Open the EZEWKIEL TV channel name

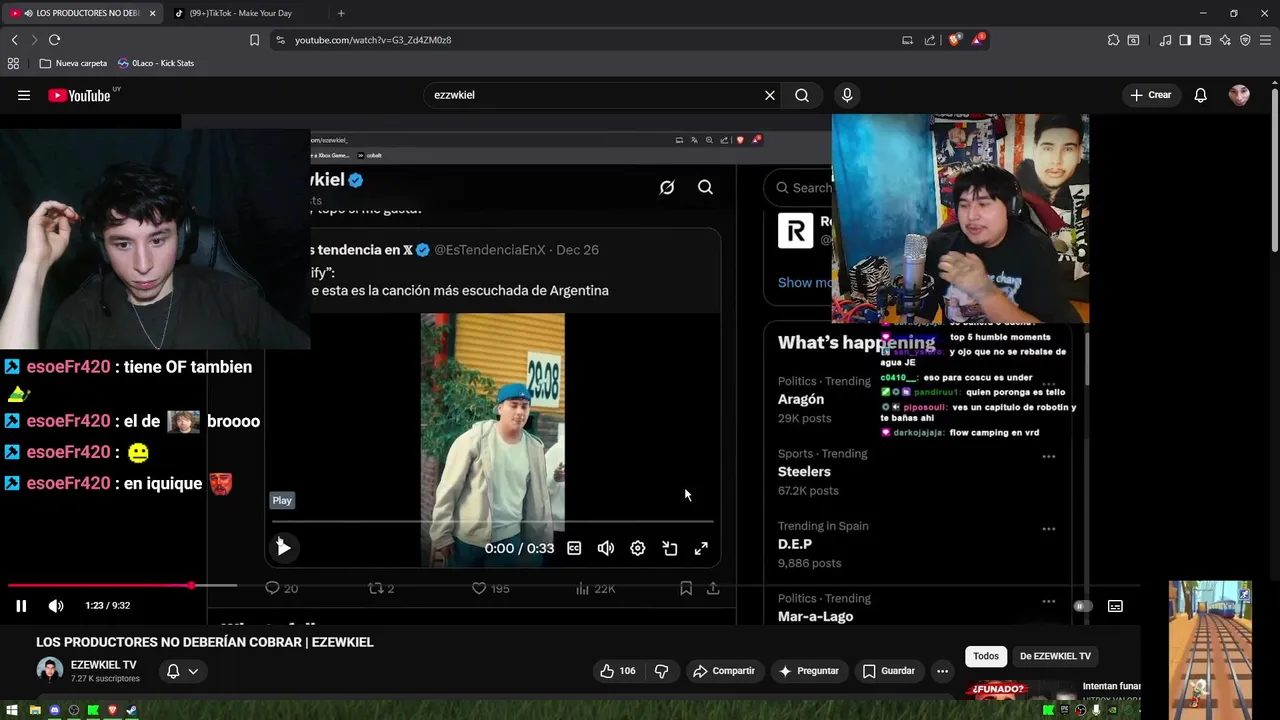(x=103, y=665)
